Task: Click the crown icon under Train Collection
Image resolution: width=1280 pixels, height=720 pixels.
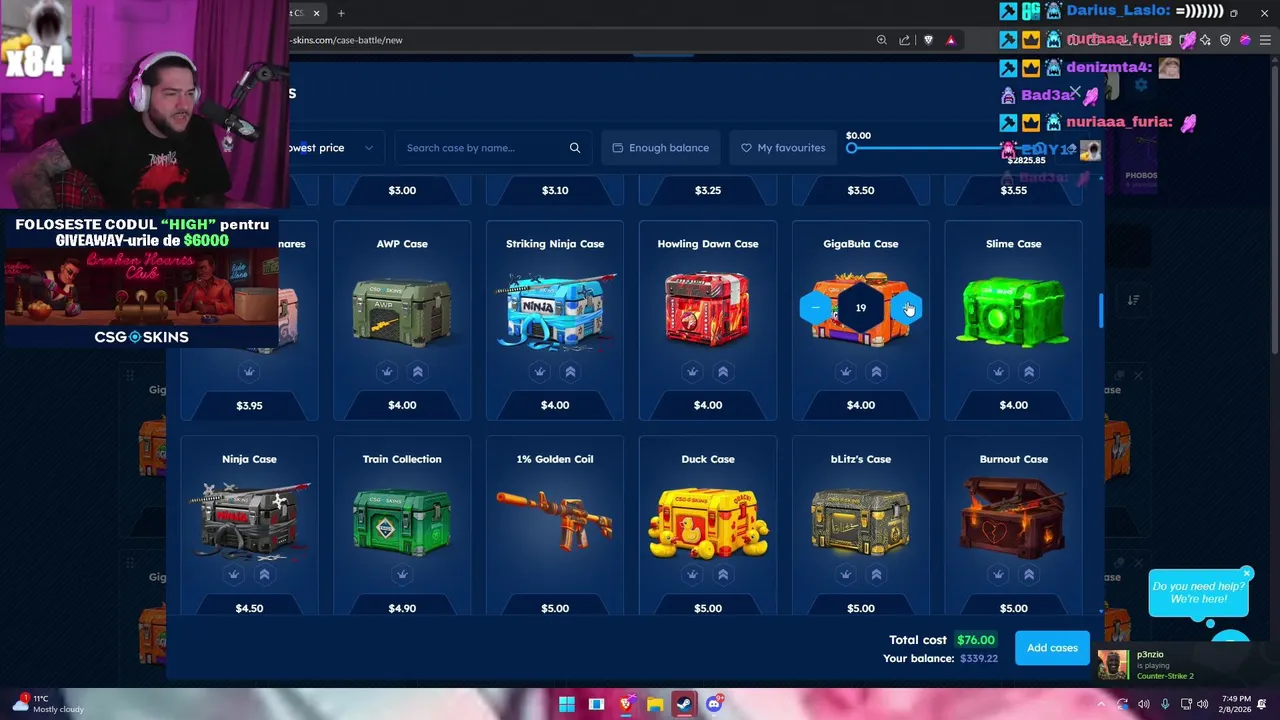Action: pos(402,575)
